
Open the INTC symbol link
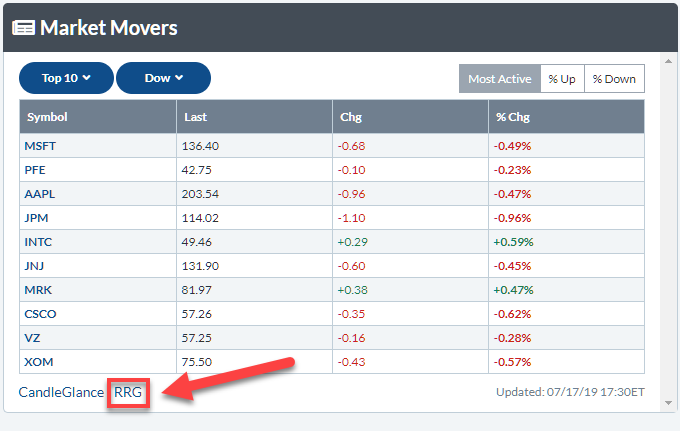click(x=37, y=242)
